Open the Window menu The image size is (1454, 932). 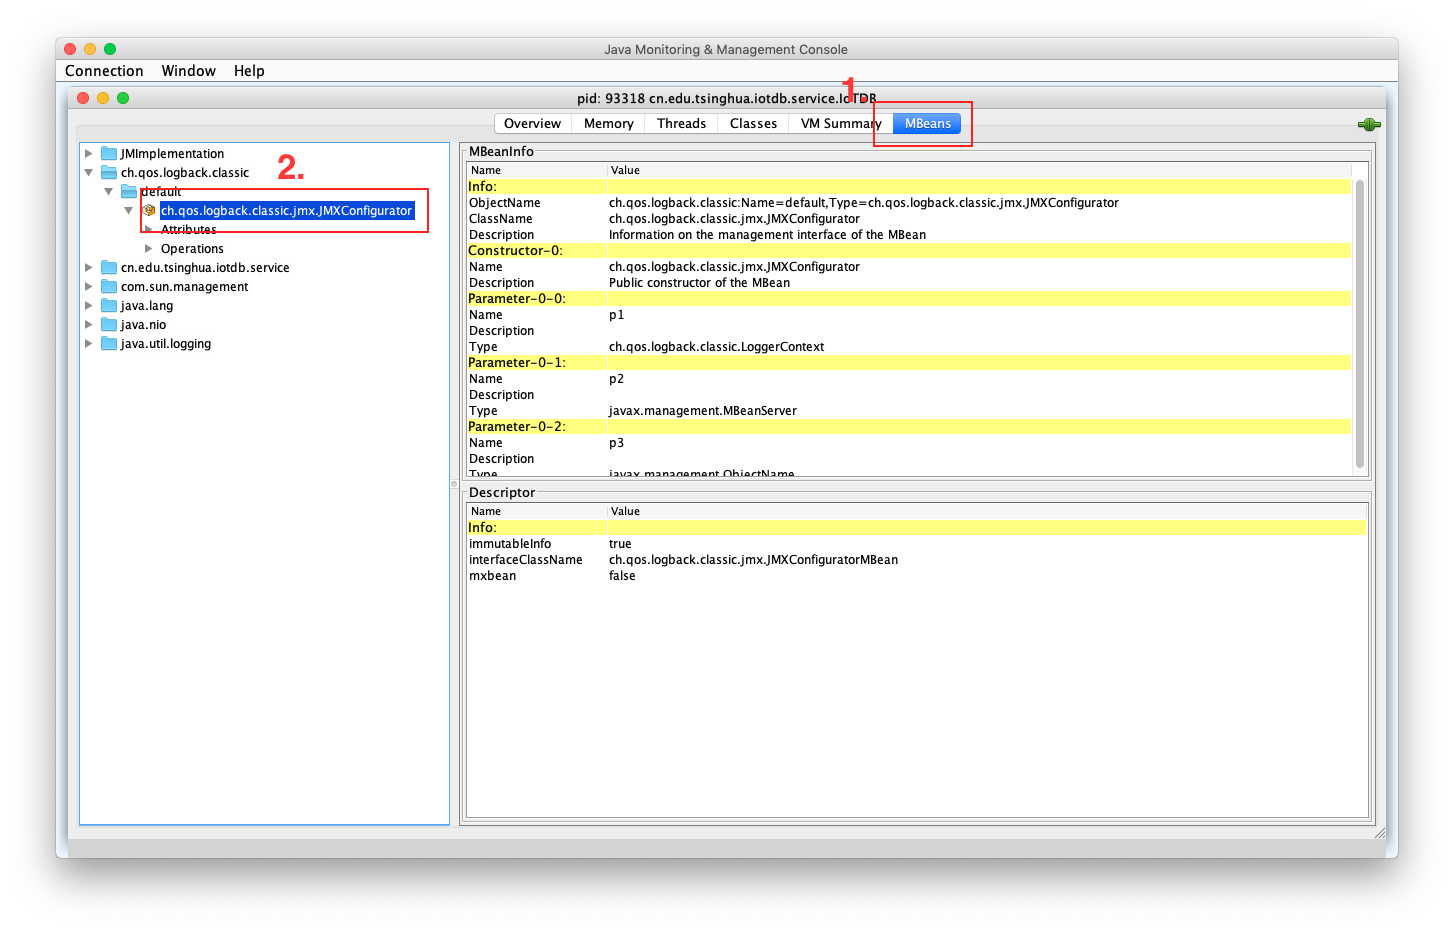[x=188, y=71]
